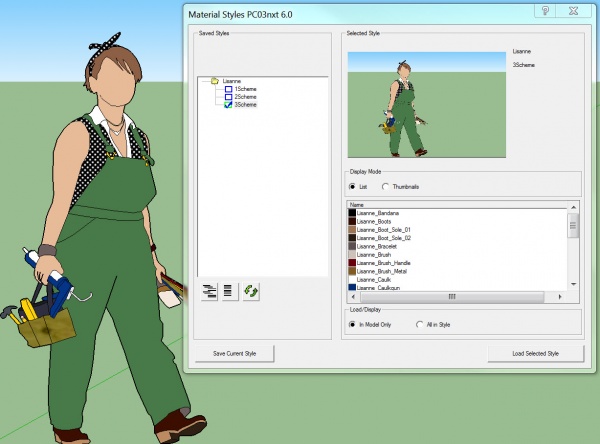
Task: Select Lisanne_Boot_Sole_01 in the material list
Action: (x=384, y=229)
